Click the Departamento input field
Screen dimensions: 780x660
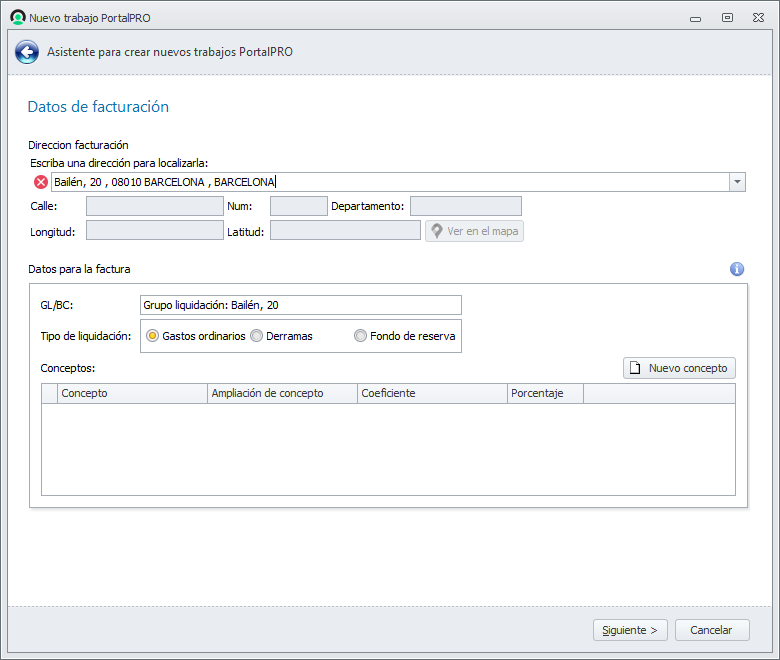(466, 206)
